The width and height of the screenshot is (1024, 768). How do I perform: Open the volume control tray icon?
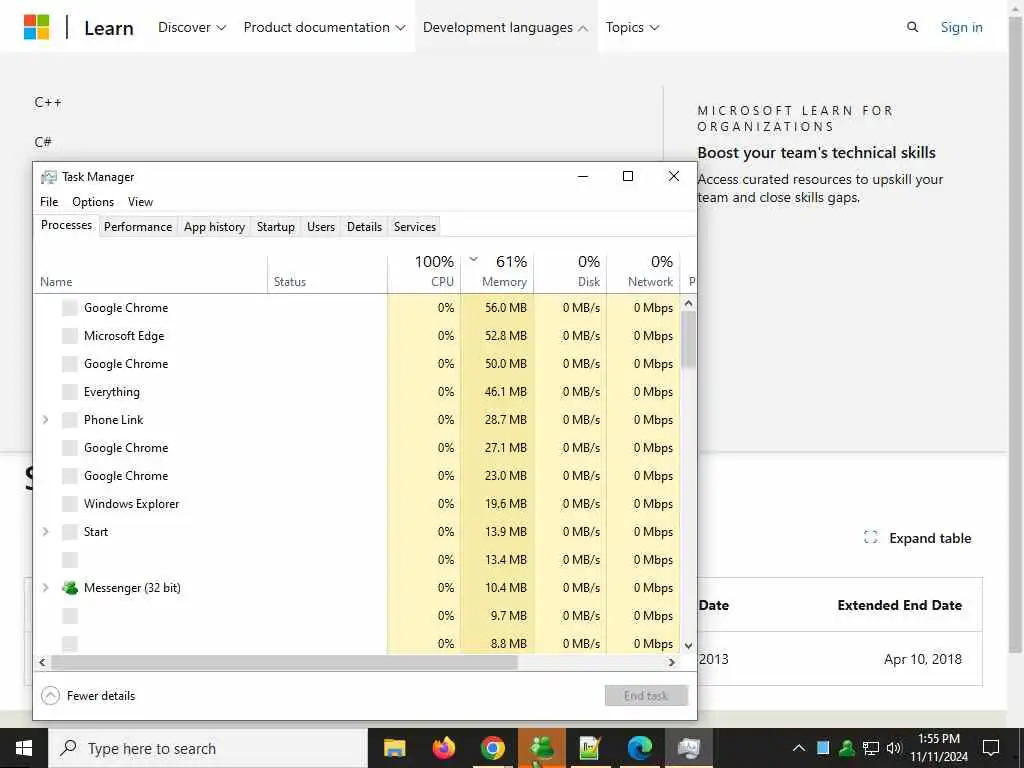[x=893, y=748]
